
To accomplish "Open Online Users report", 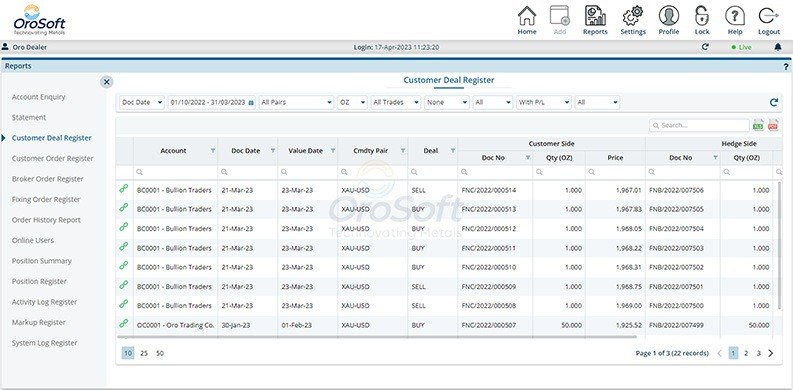I will (33, 240).
